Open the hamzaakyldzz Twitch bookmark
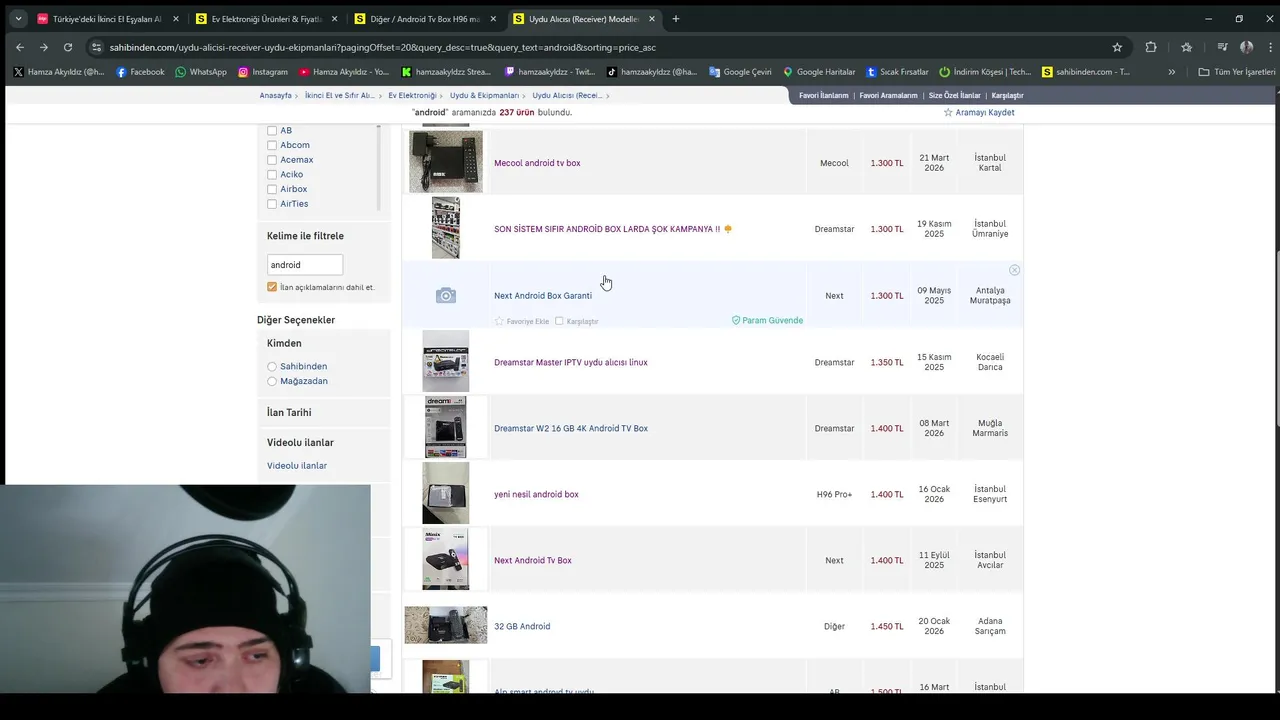1280x720 pixels. tap(550, 72)
